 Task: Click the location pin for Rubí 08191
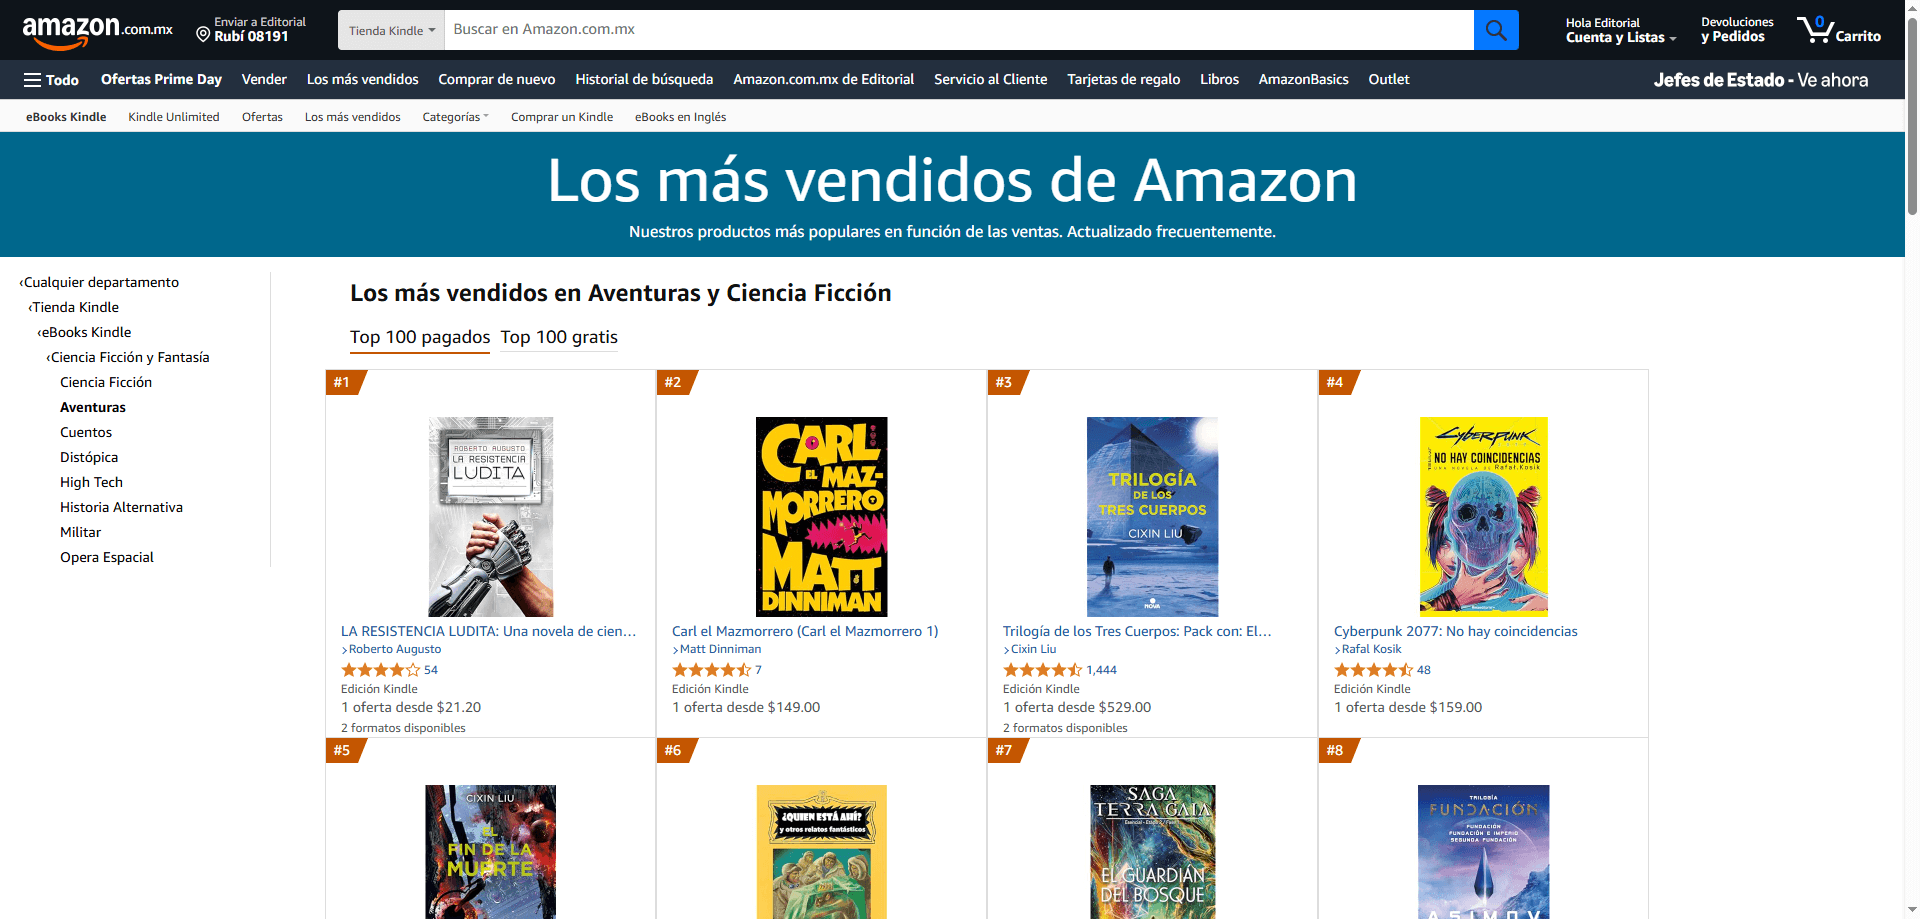(x=203, y=35)
